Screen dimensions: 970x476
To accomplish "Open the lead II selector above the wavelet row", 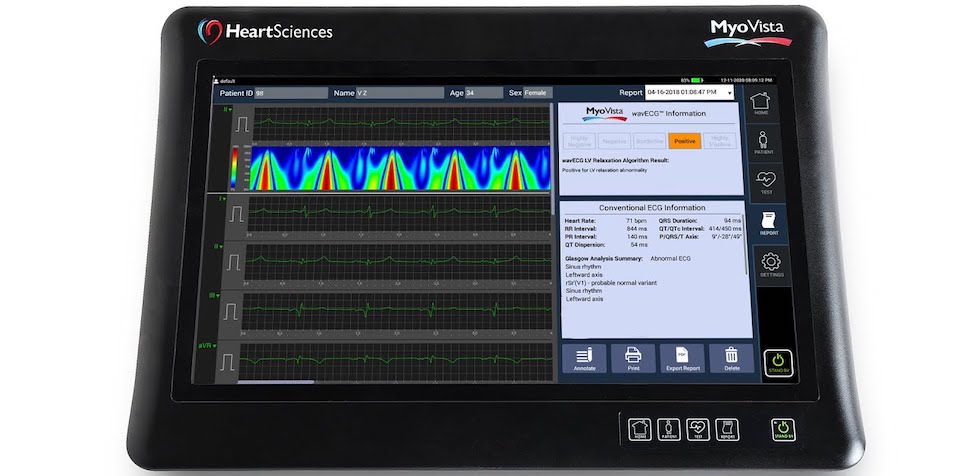I will [x=228, y=110].
